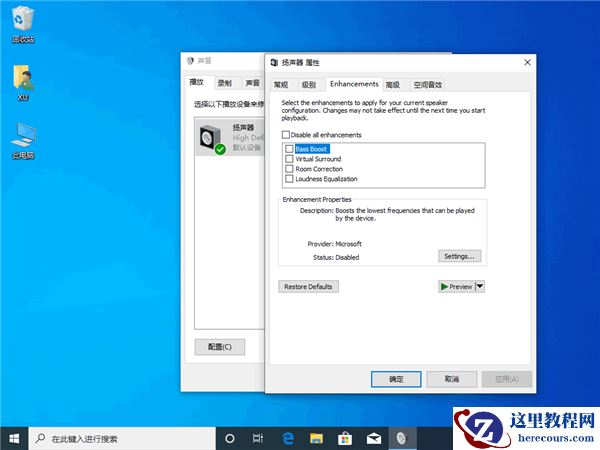Image resolution: width=600 pixels, height=450 pixels.
Task: Click the Windows Start button
Action: 14,439
